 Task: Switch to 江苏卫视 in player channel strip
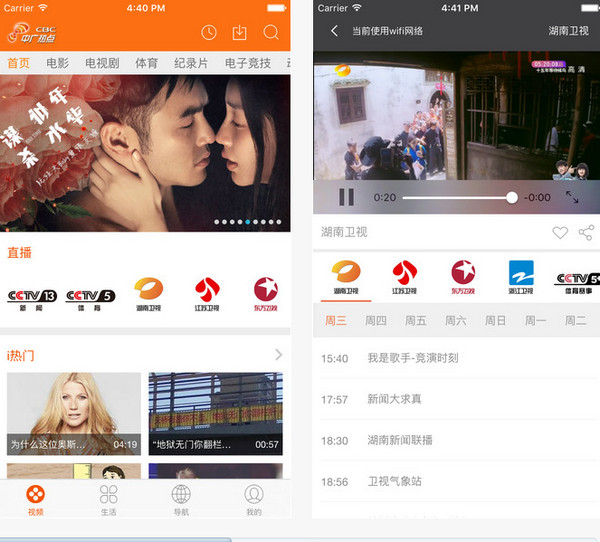(x=404, y=277)
